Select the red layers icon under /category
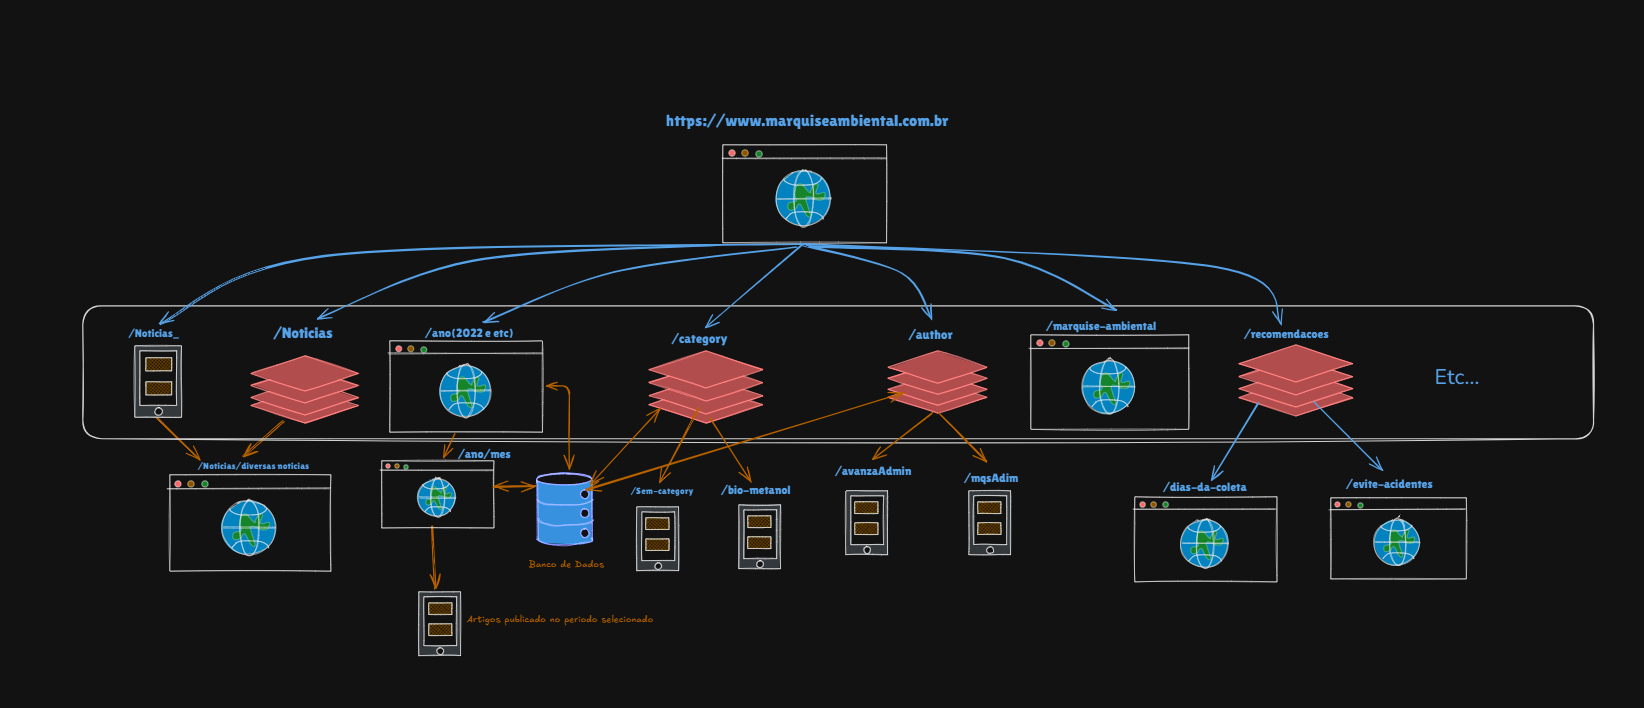1644x708 pixels. coord(705,386)
